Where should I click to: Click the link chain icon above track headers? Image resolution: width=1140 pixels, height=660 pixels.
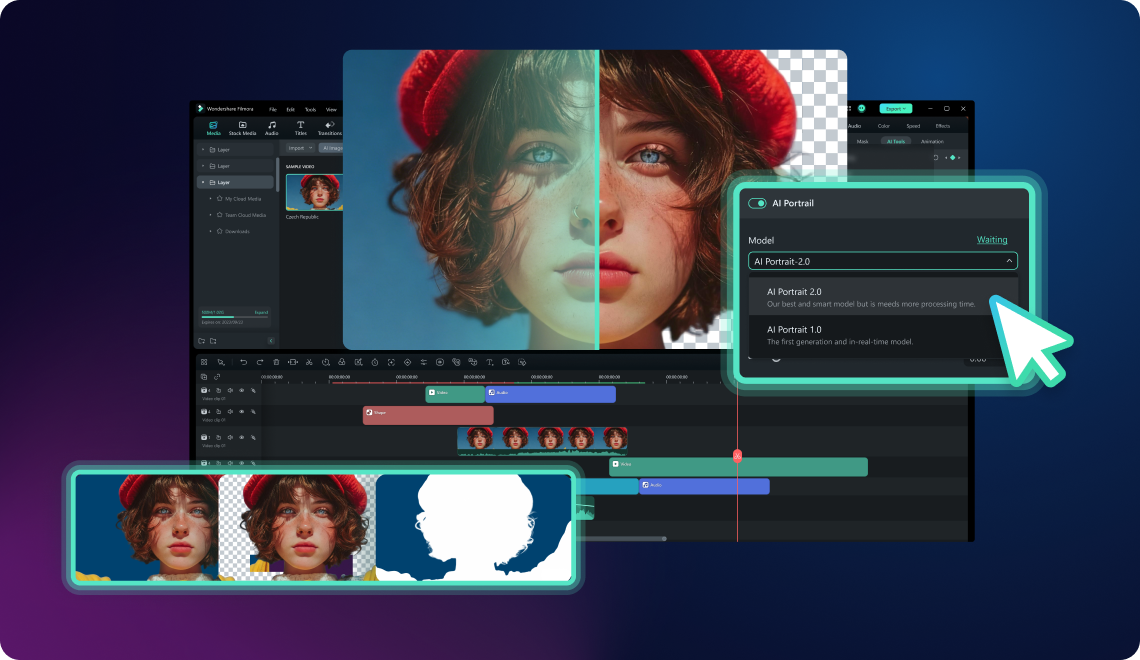pos(217,377)
